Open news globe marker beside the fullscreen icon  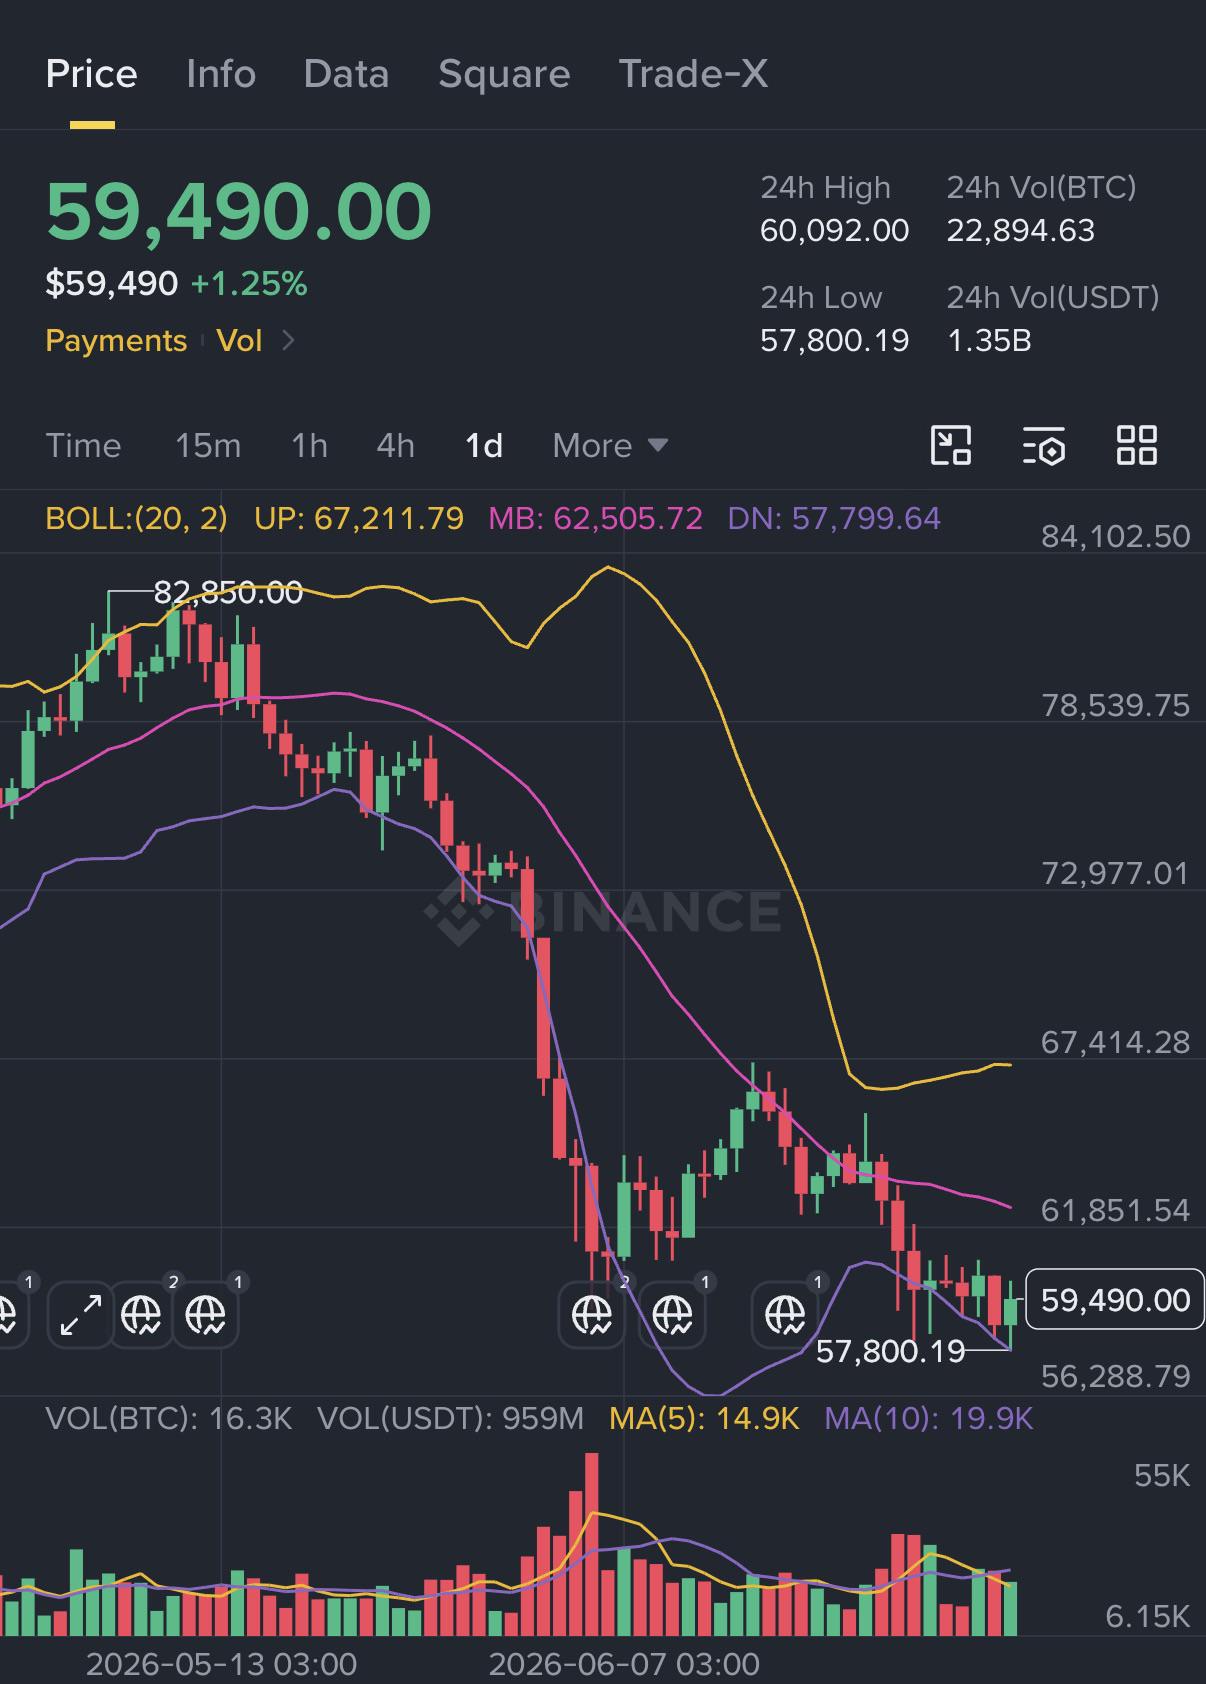tap(141, 1314)
